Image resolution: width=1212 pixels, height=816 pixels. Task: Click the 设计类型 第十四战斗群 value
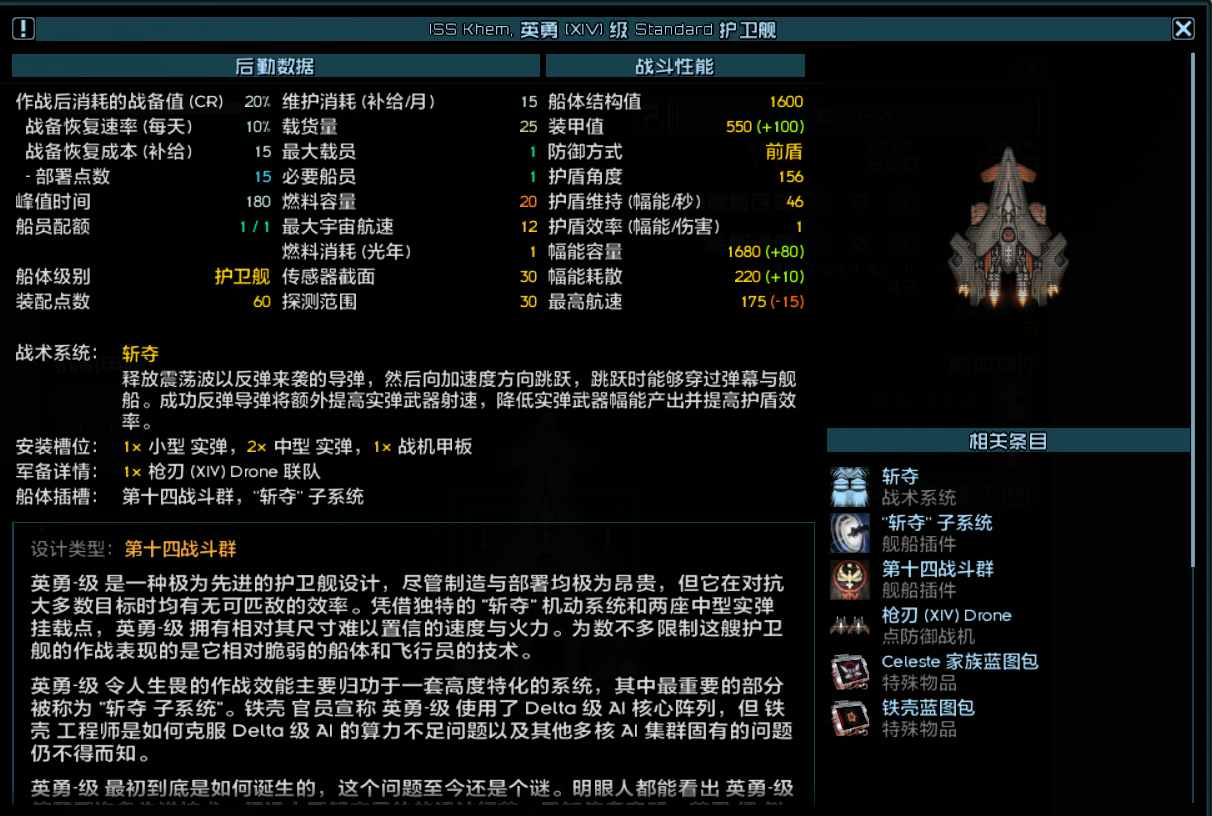[x=180, y=549]
